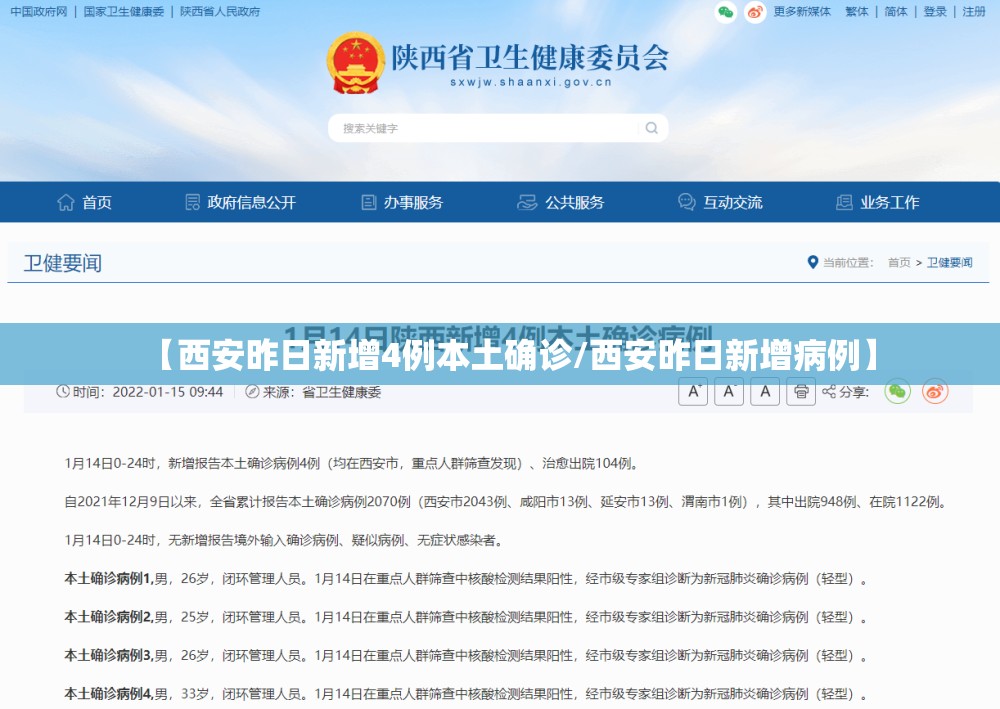
Task: Click 登录 link at top right
Action: [x=935, y=11]
